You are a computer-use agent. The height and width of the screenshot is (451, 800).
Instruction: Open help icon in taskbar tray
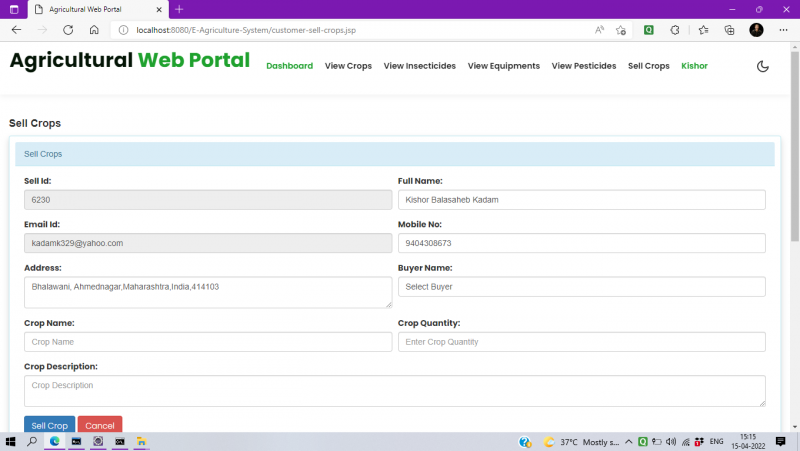tap(525, 442)
